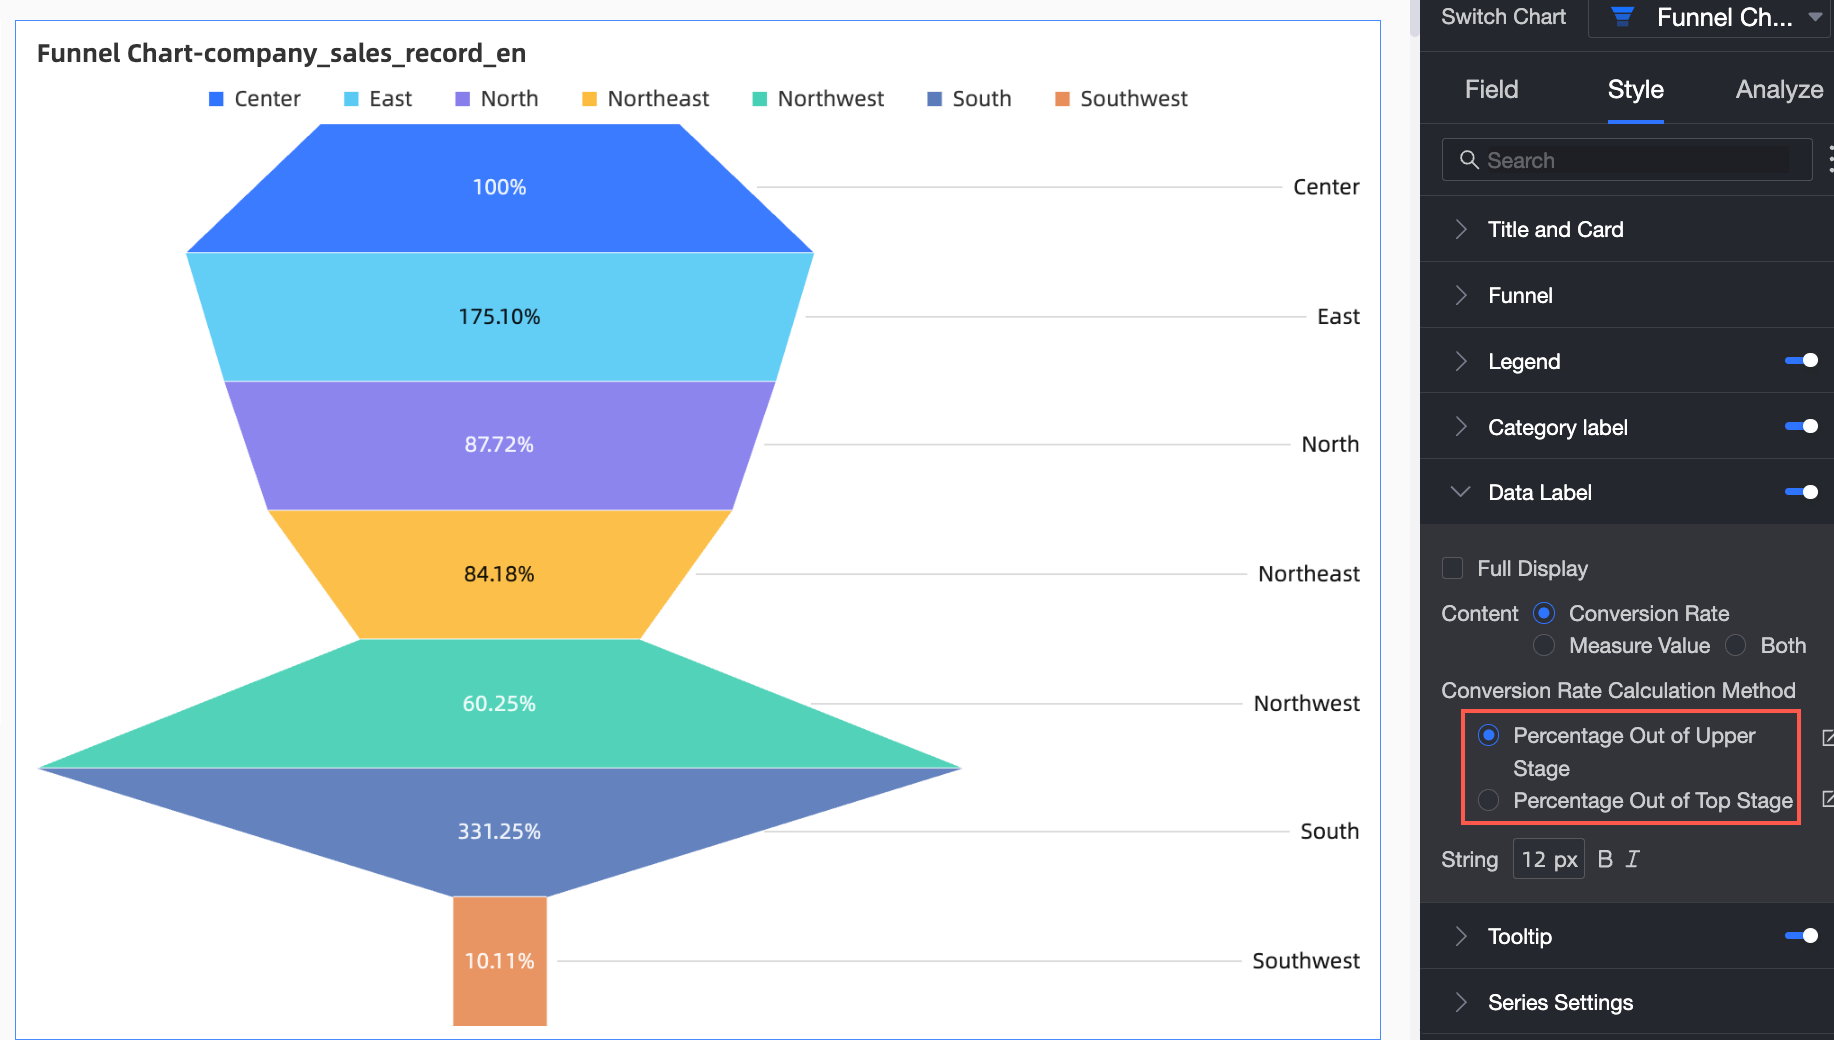Open the String font size box
Screen dimensions: 1834x1040
[1549, 859]
